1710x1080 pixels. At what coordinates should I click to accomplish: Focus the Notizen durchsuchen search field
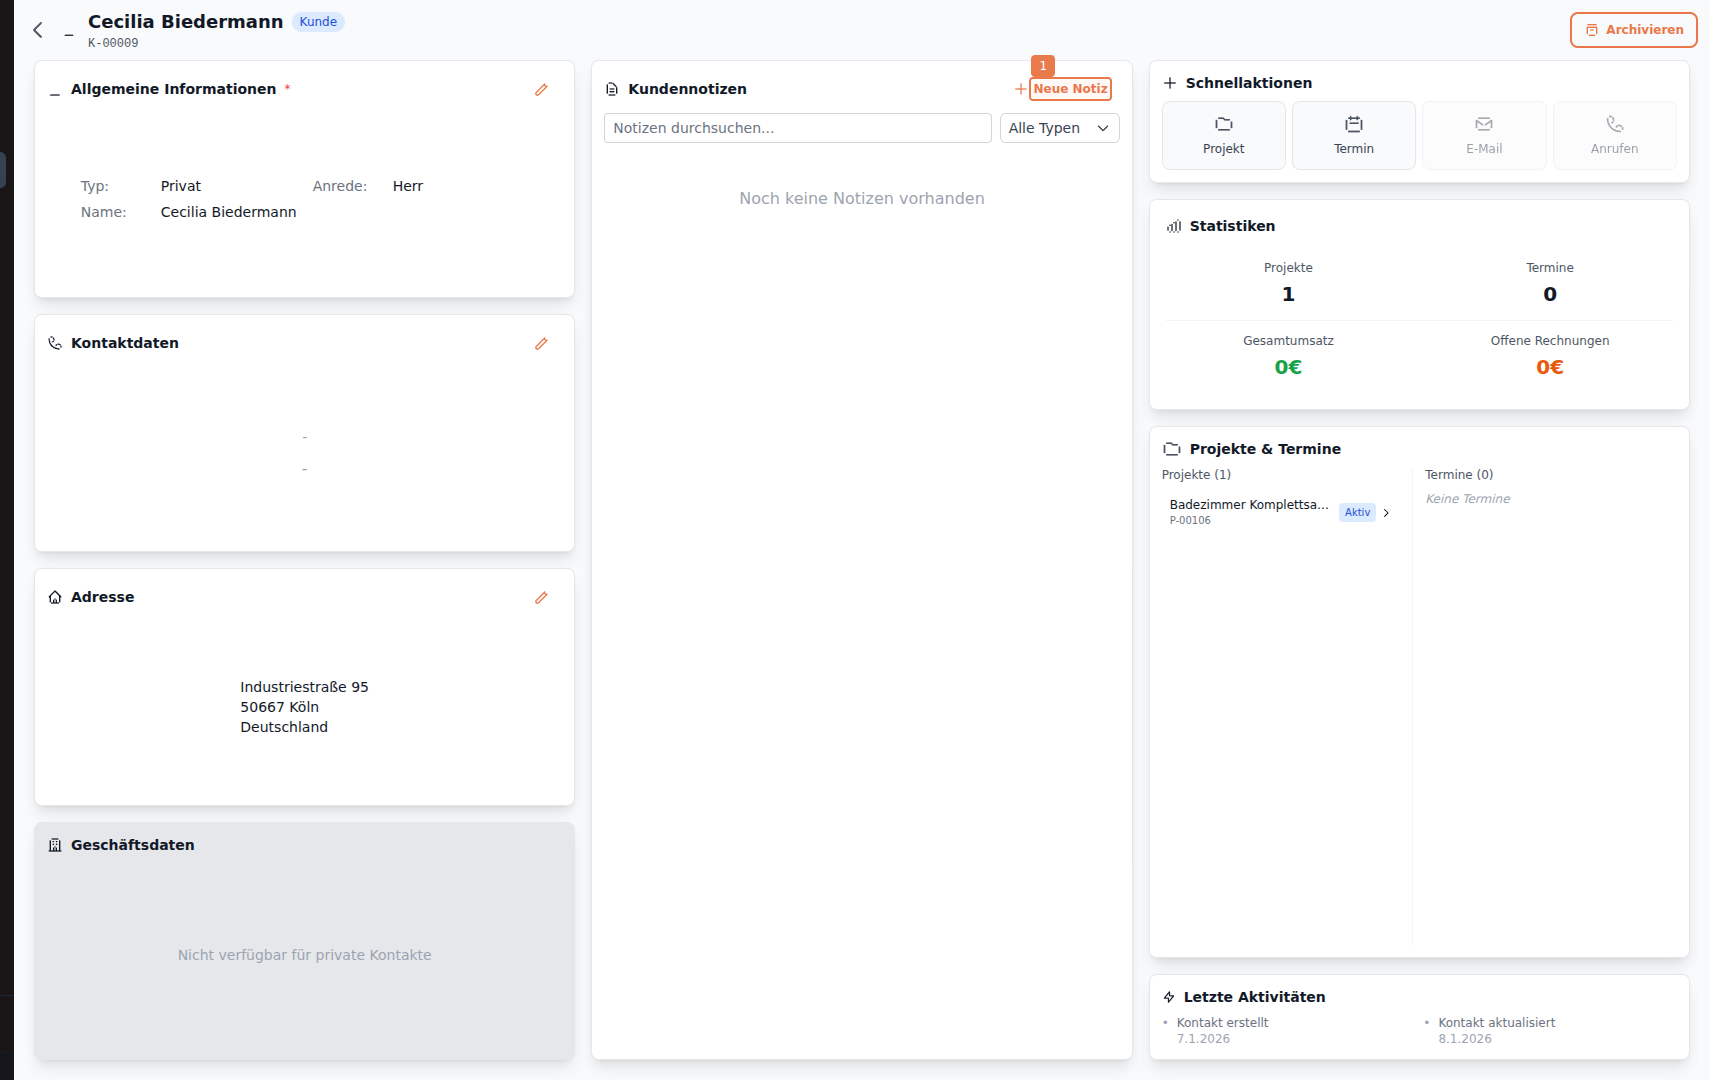point(797,128)
